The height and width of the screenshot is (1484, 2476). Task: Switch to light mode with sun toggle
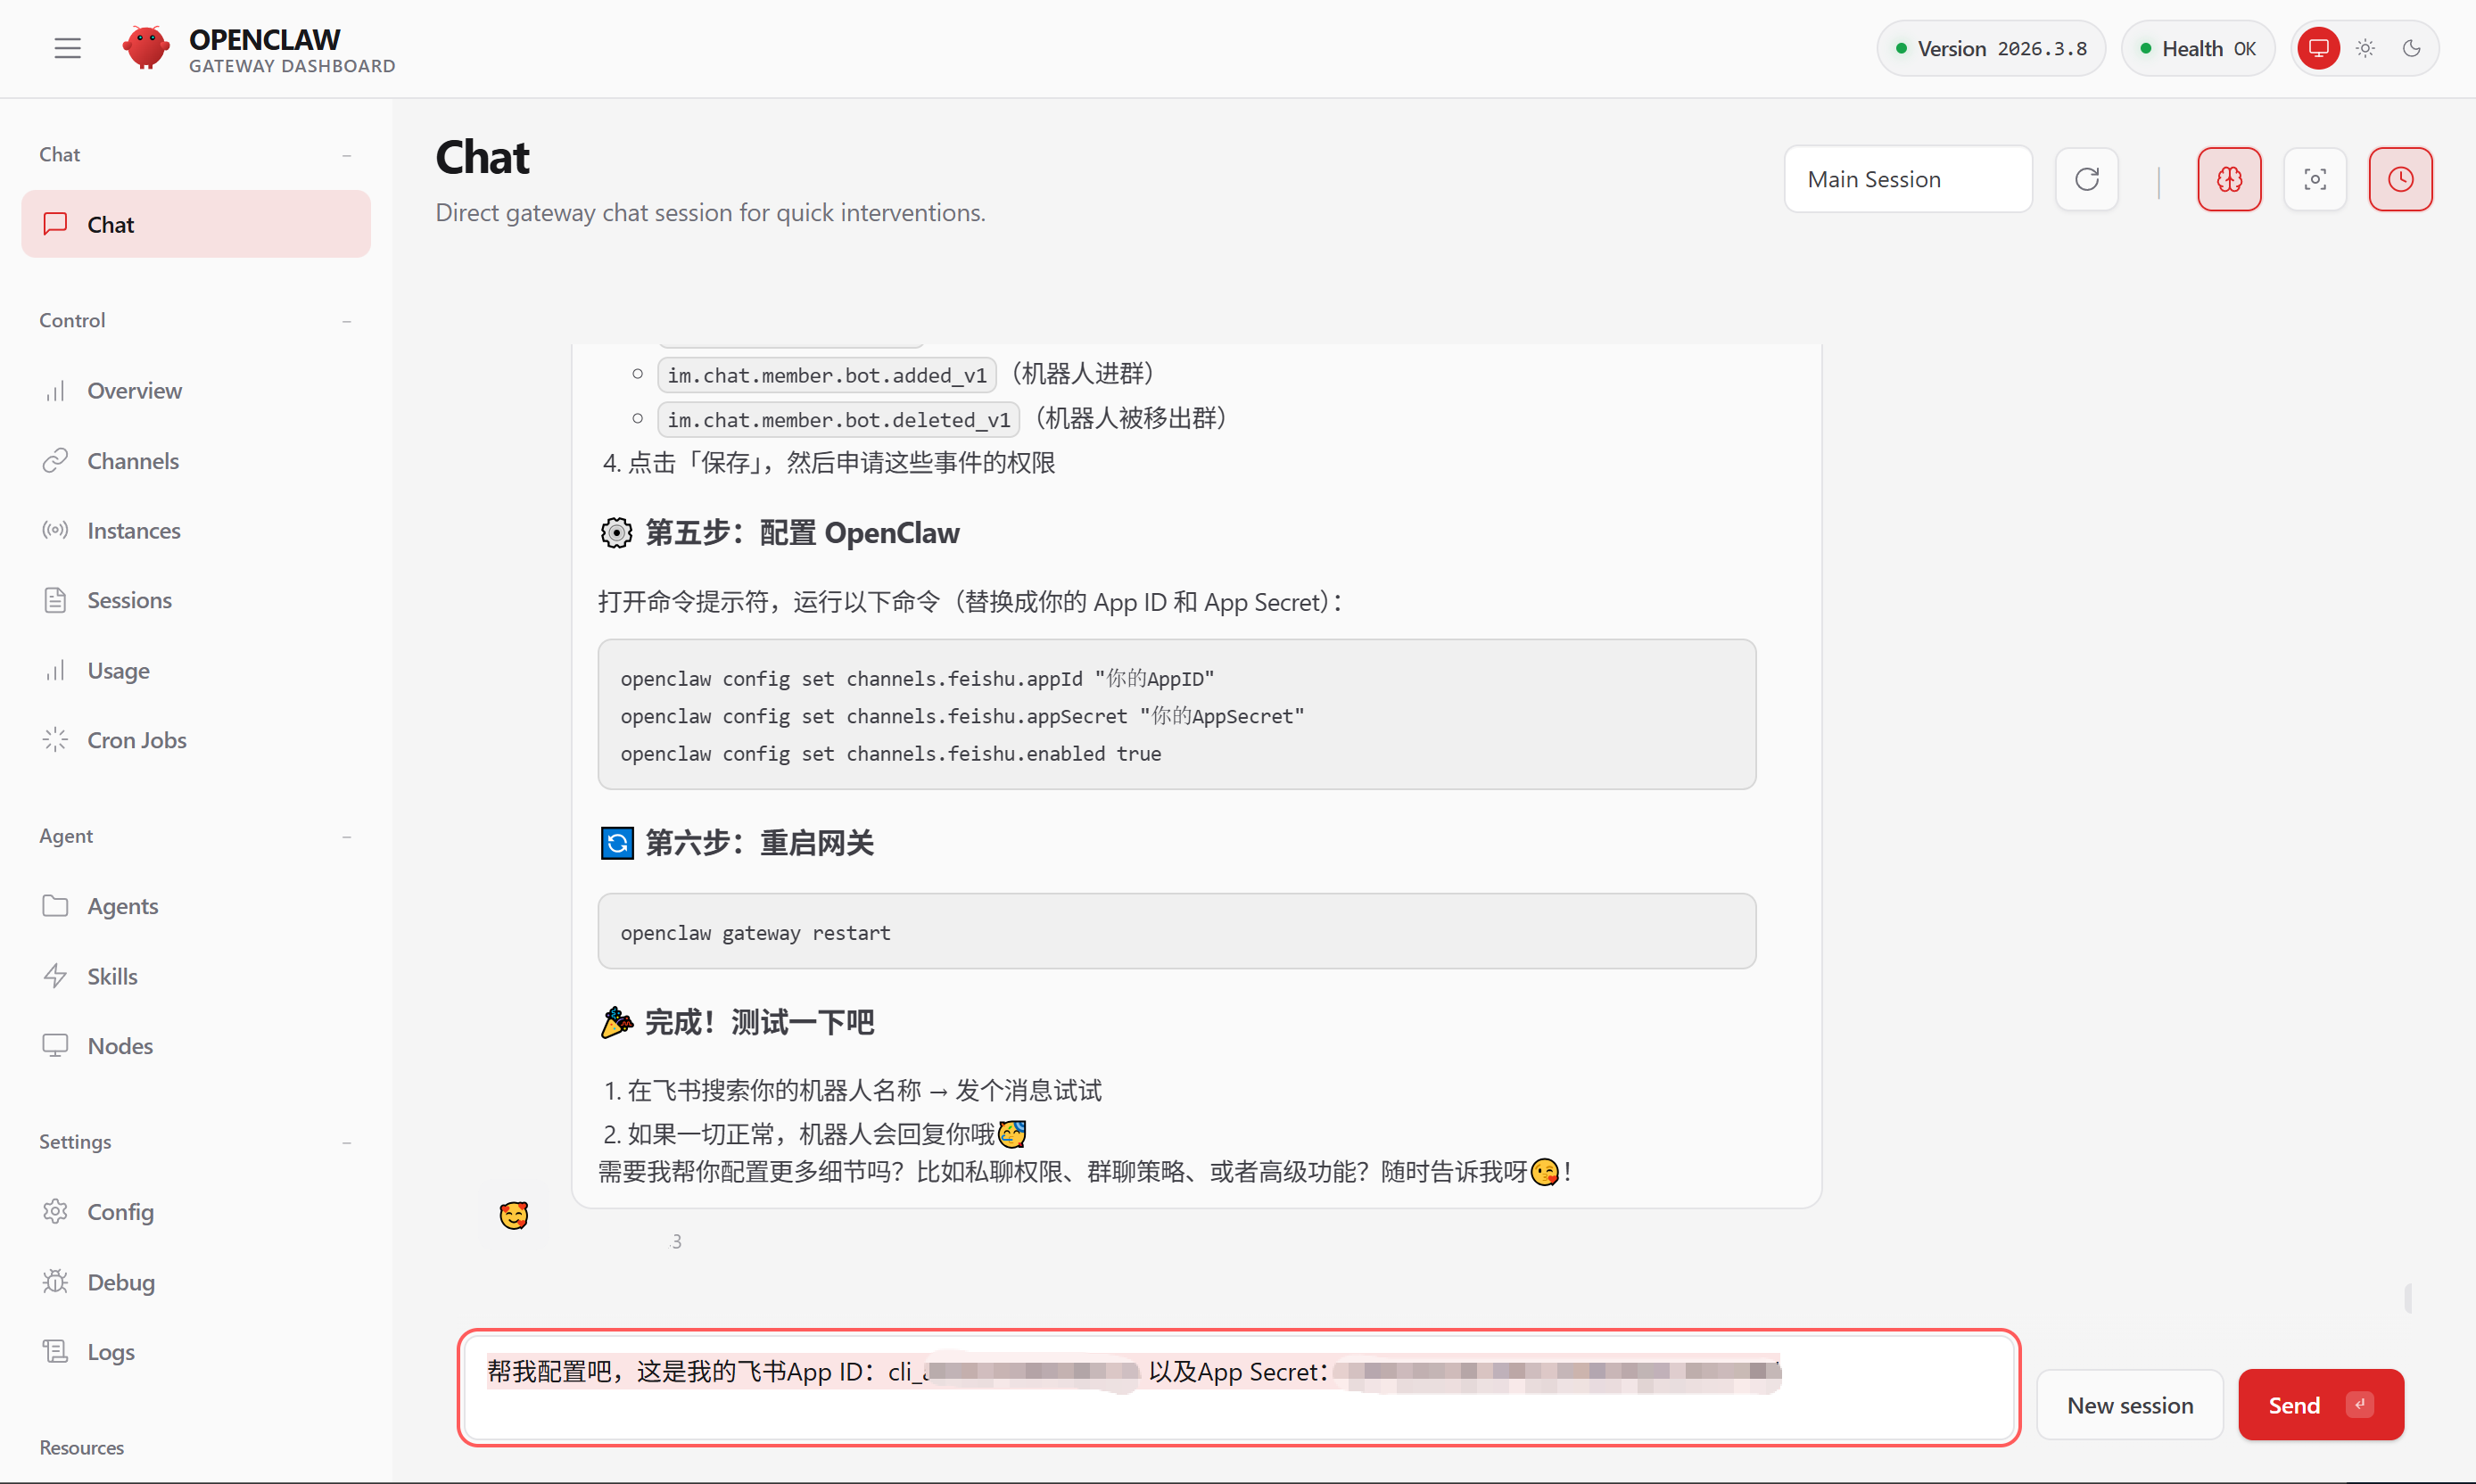point(2365,47)
